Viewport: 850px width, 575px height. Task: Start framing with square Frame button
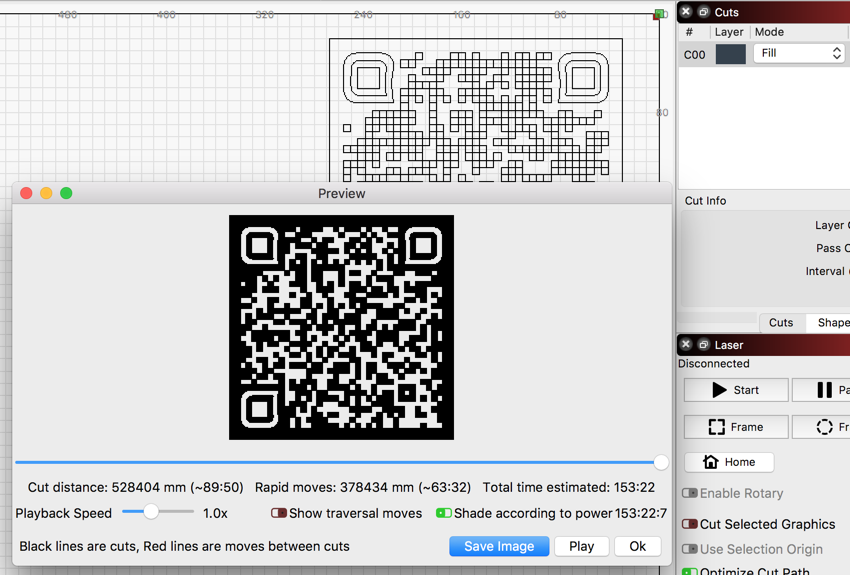(x=736, y=427)
